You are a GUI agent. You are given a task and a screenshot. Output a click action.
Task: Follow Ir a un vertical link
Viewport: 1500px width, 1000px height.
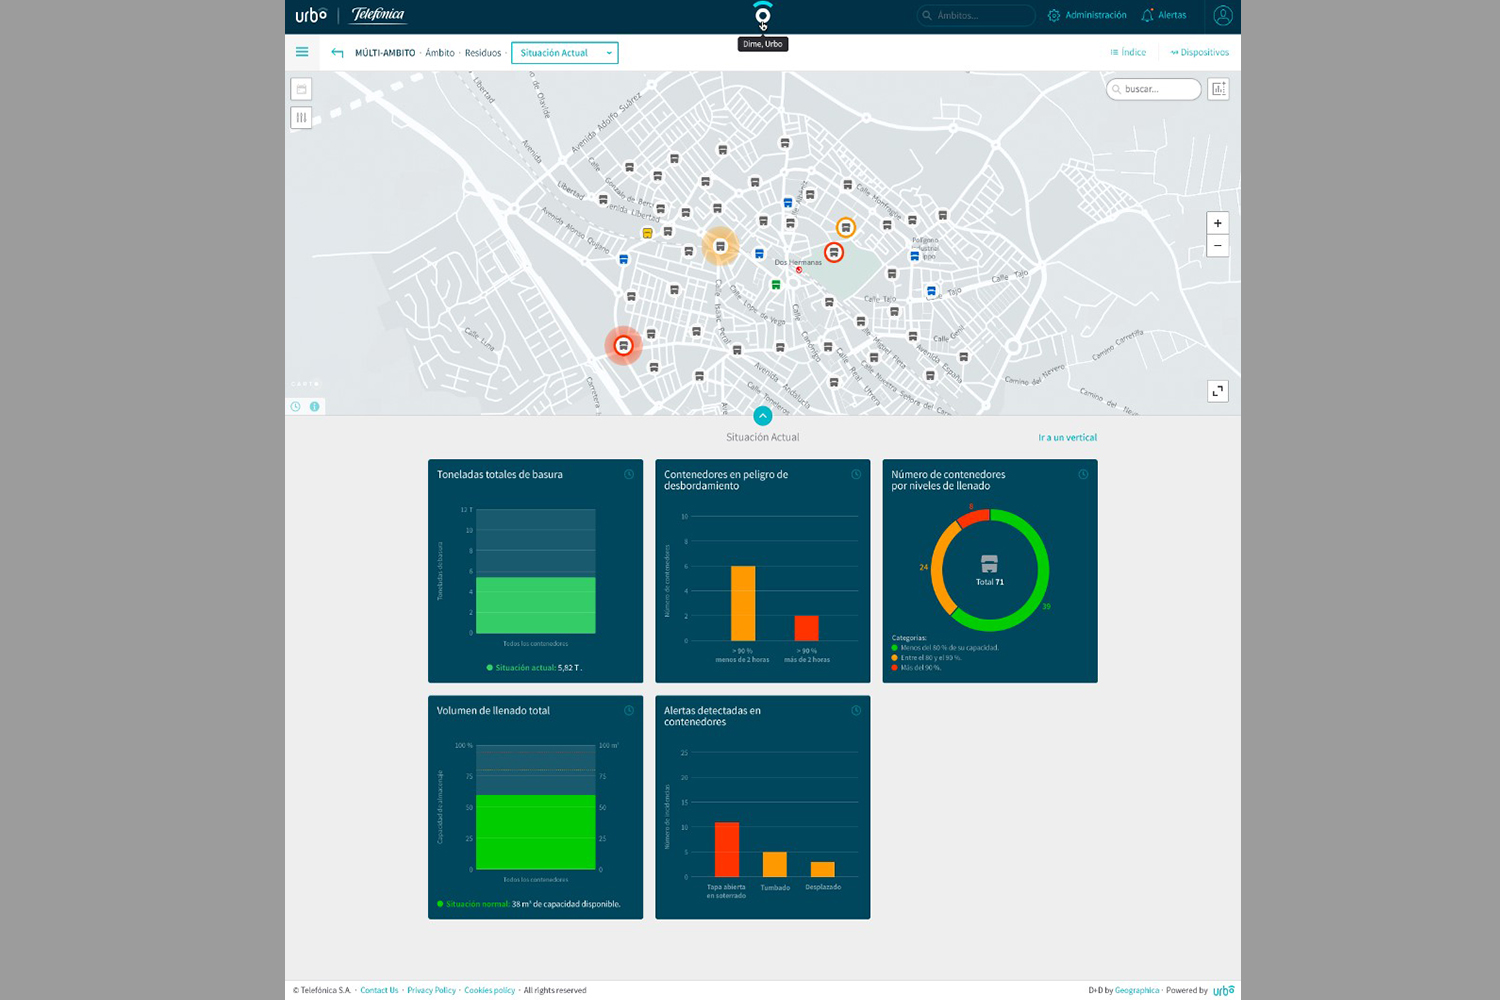(x=1067, y=437)
